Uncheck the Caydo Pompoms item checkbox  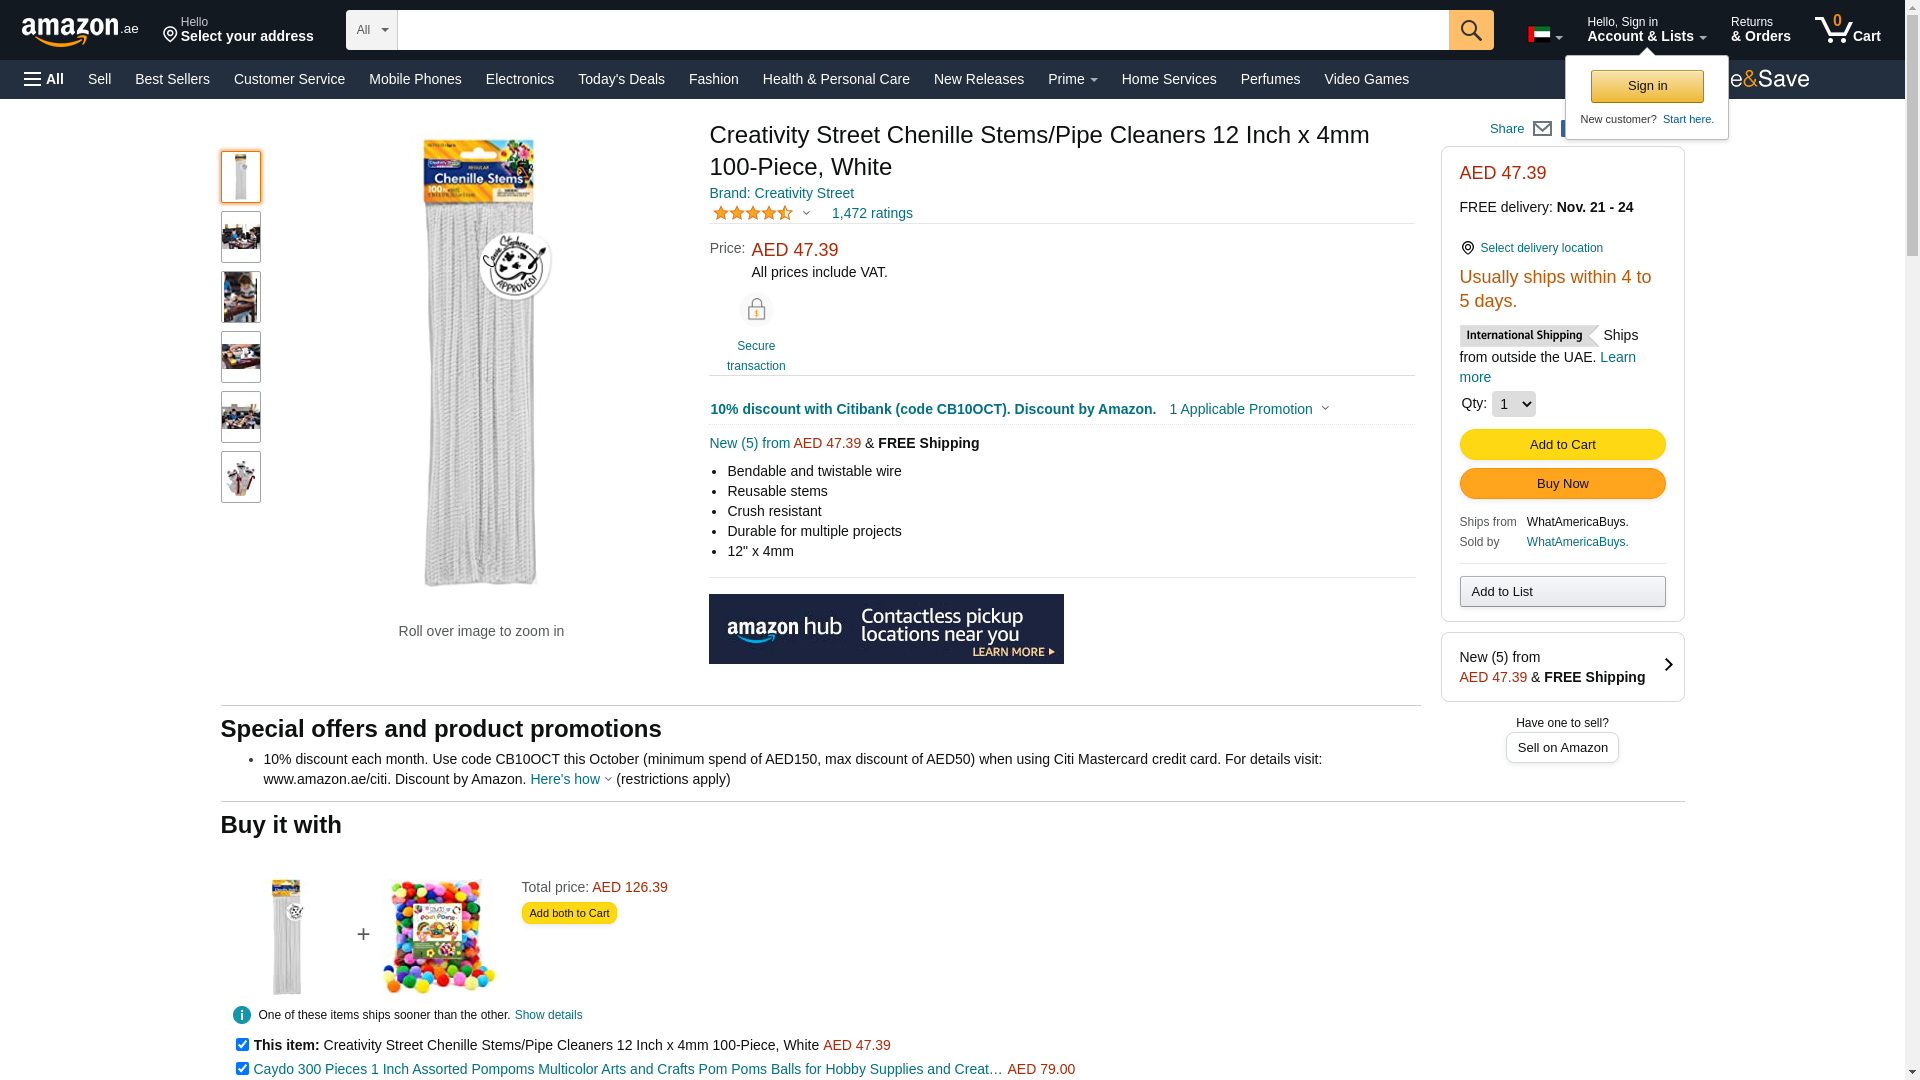click(x=242, y=1069)
